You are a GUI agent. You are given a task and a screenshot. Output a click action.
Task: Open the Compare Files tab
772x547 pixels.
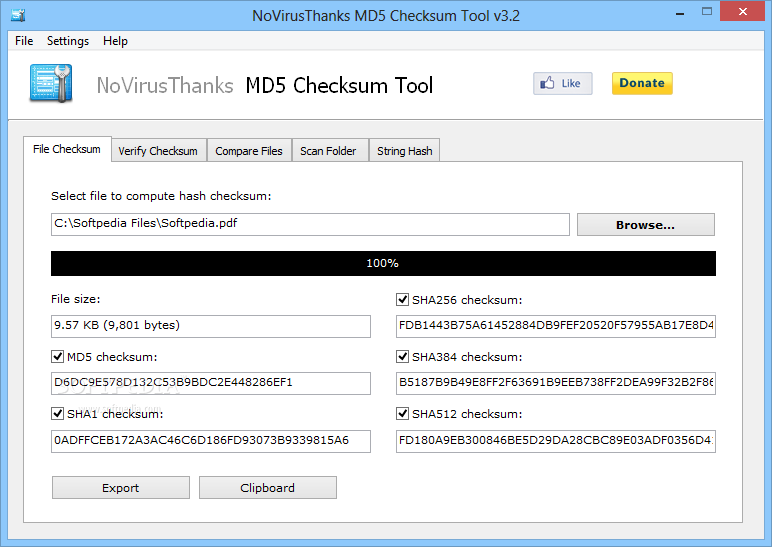(x=249, y=151)
